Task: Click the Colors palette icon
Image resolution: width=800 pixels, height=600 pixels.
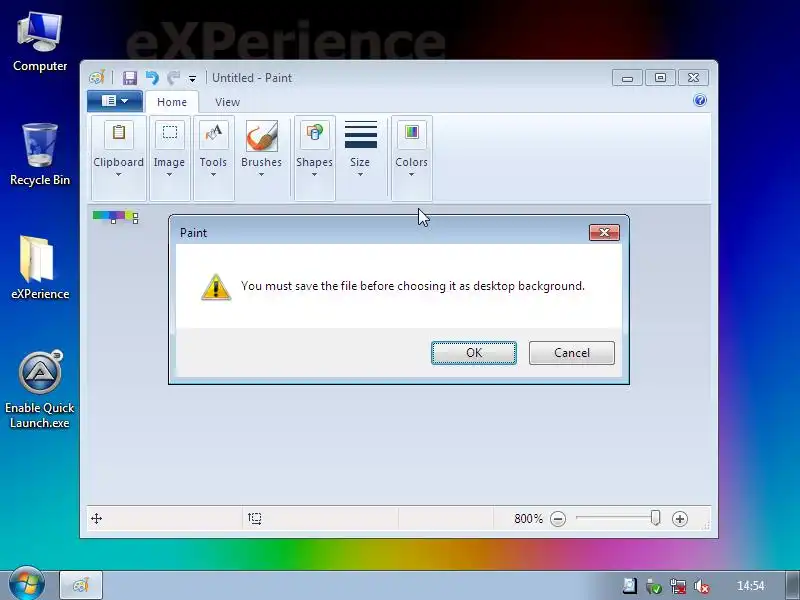Action: (412, 134)
